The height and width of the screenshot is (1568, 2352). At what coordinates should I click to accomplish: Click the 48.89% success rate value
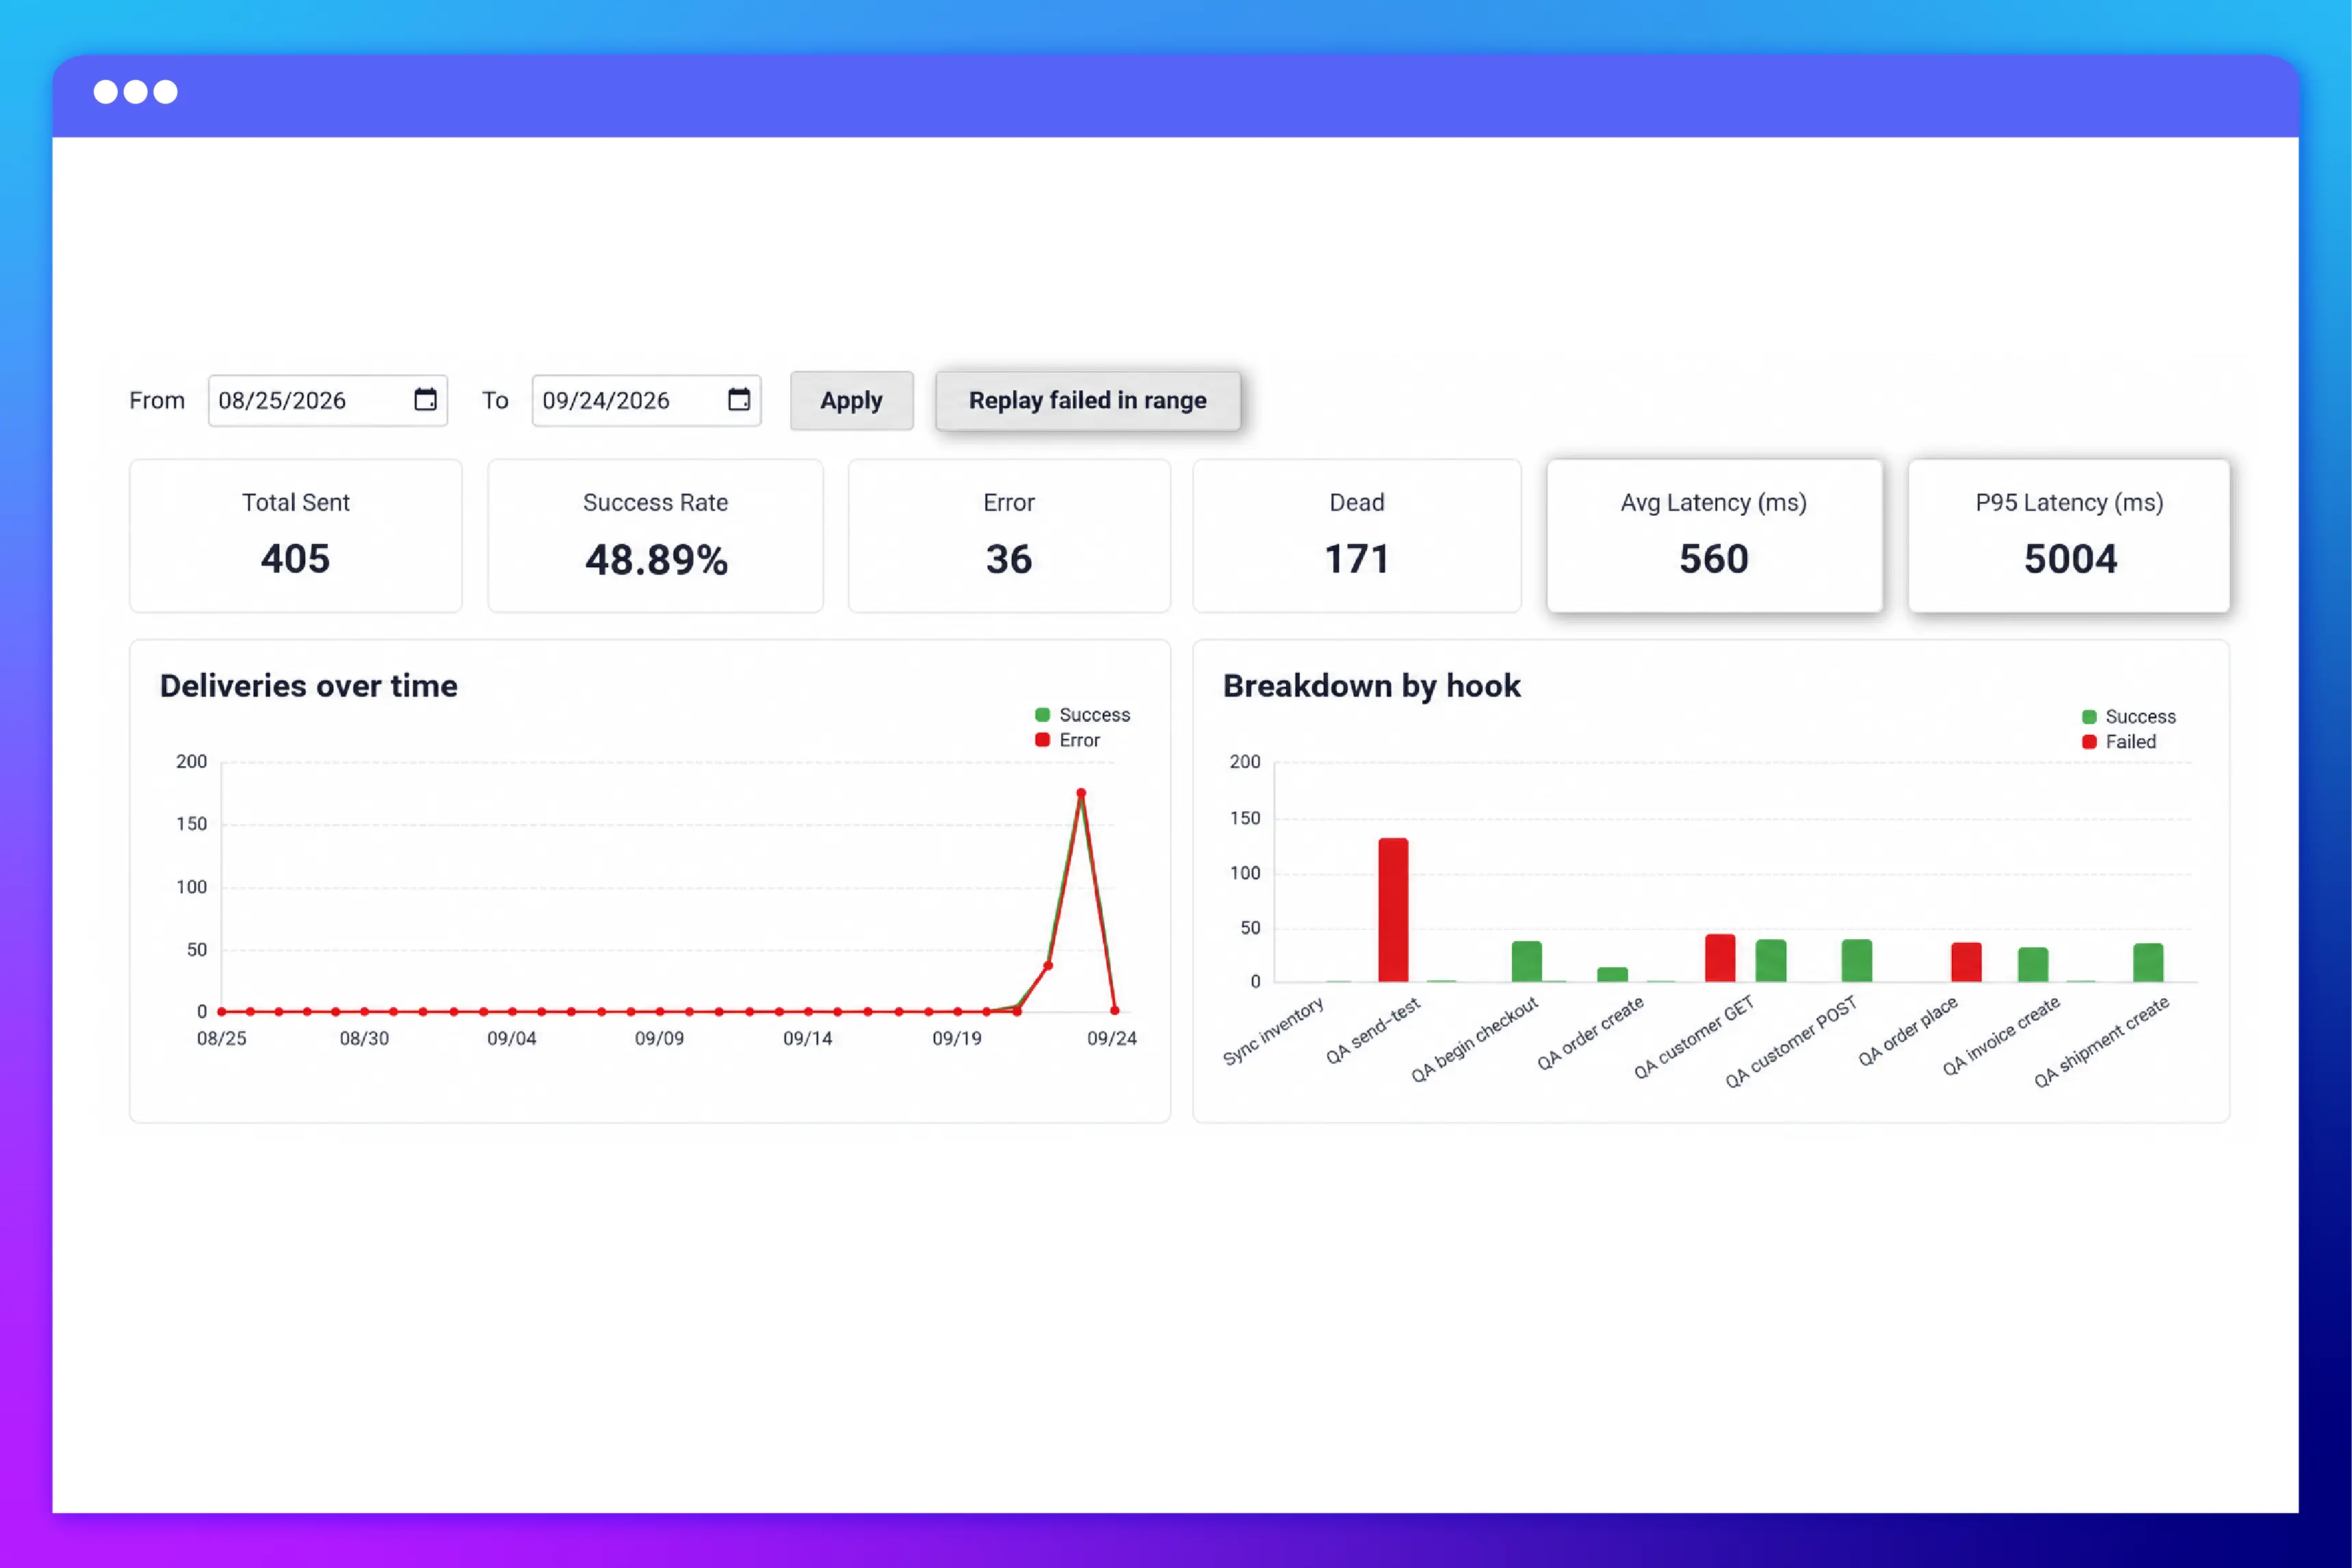tap(656, 559)
